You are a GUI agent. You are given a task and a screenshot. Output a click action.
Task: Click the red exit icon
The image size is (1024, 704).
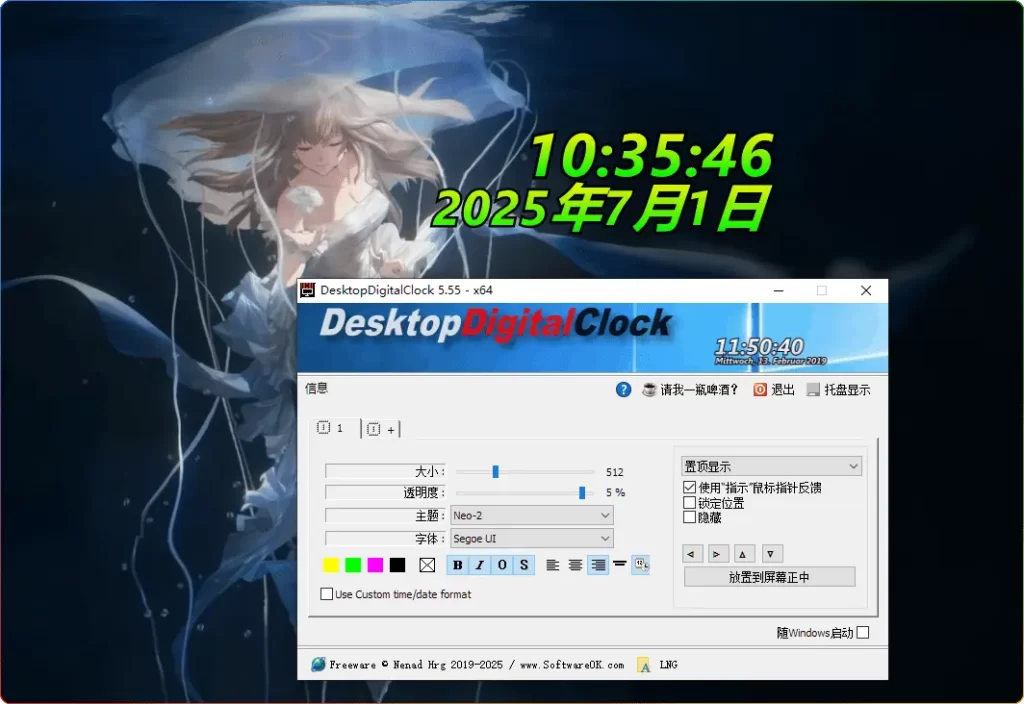tap(760, 390)
